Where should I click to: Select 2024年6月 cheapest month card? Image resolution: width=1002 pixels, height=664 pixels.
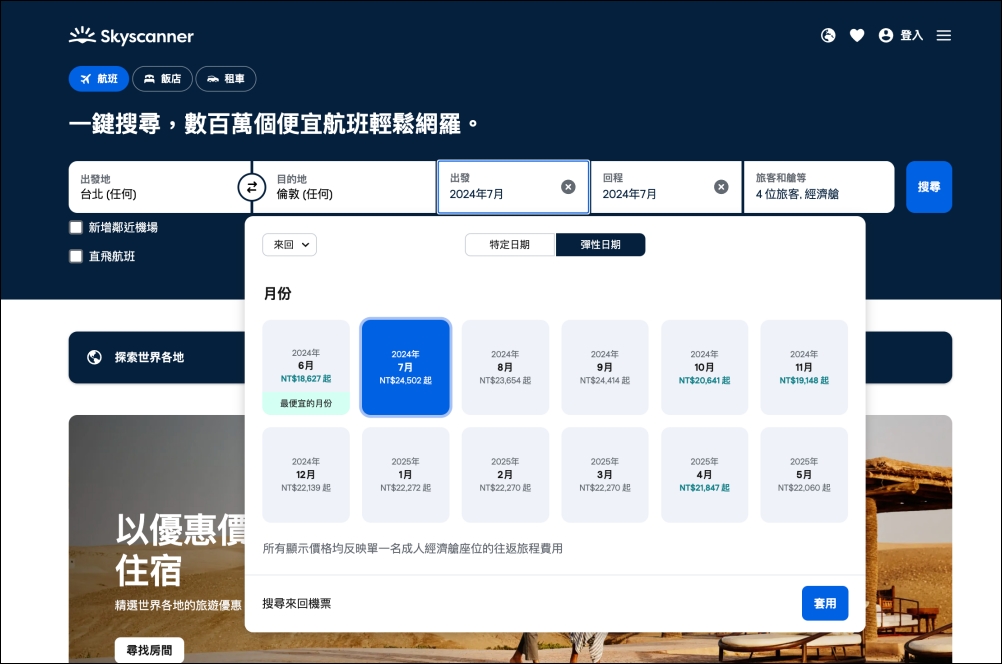(306, 367)
